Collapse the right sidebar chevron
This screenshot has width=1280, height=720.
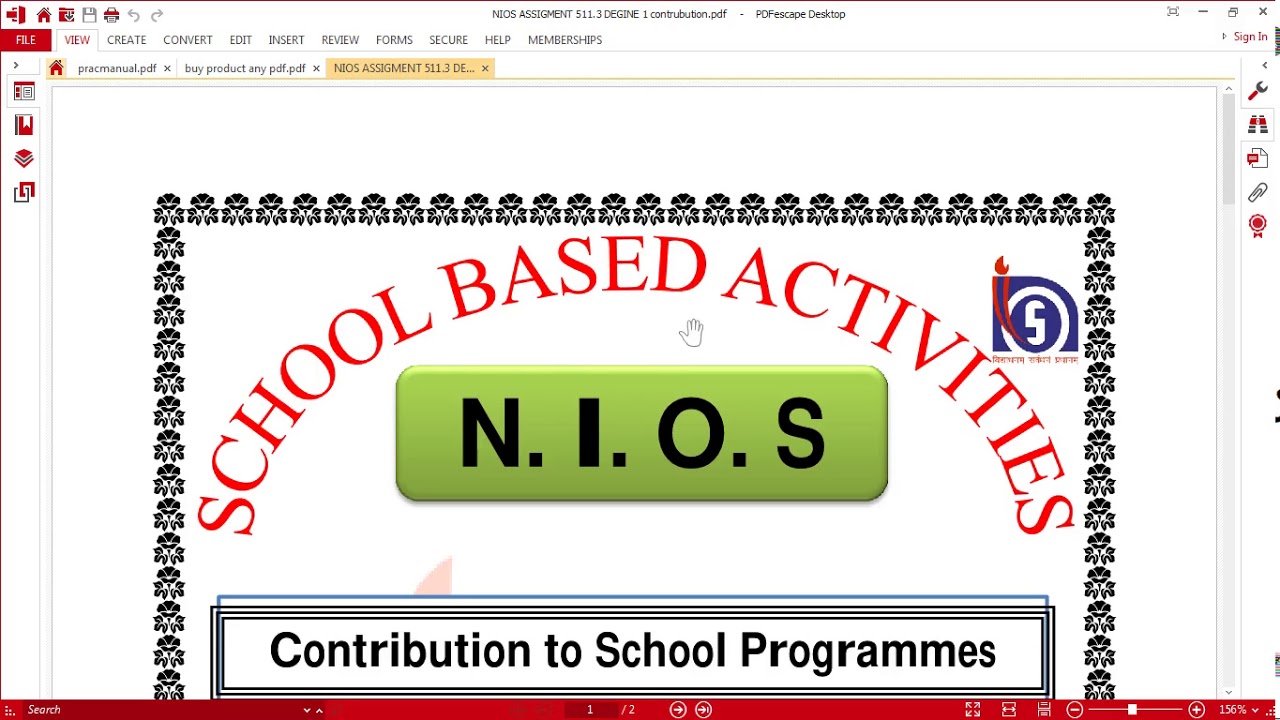tap(1265, 66)
